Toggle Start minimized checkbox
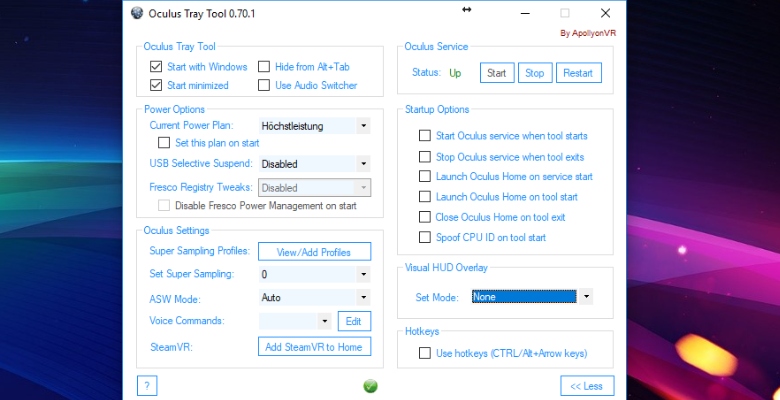This screenshot has width=780, height=400. point(156,85)
